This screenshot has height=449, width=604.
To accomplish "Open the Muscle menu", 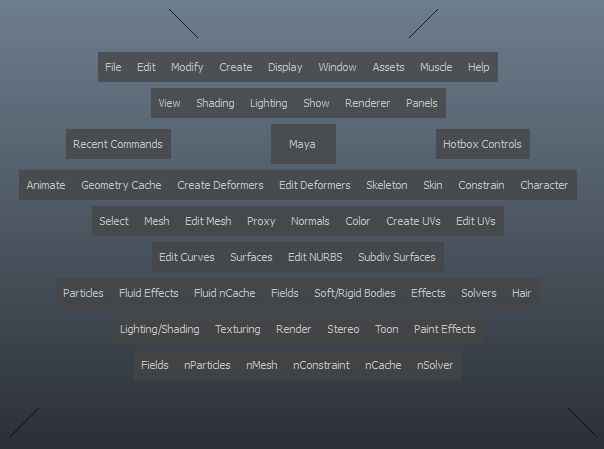I will (436, 67).
